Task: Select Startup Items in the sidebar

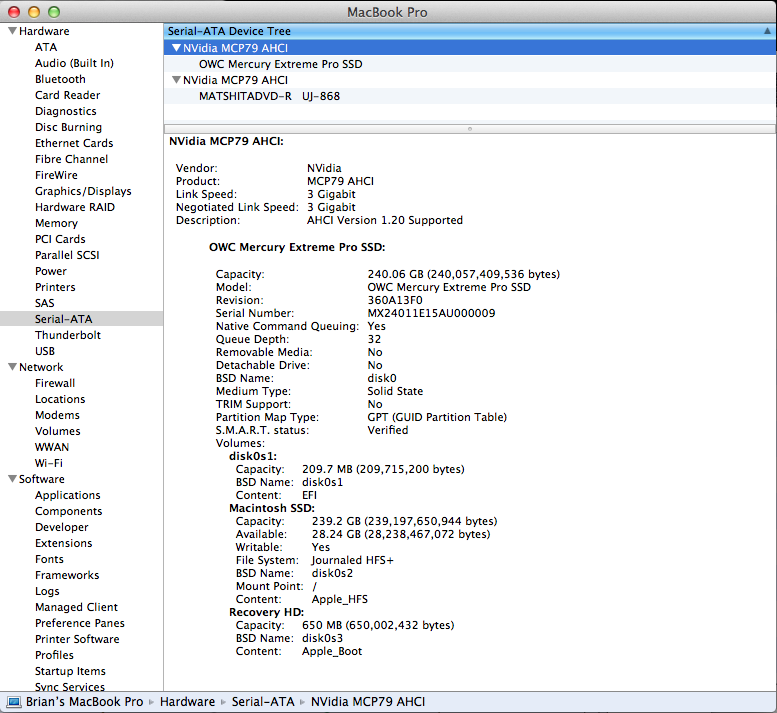Action: pos(70,671)
